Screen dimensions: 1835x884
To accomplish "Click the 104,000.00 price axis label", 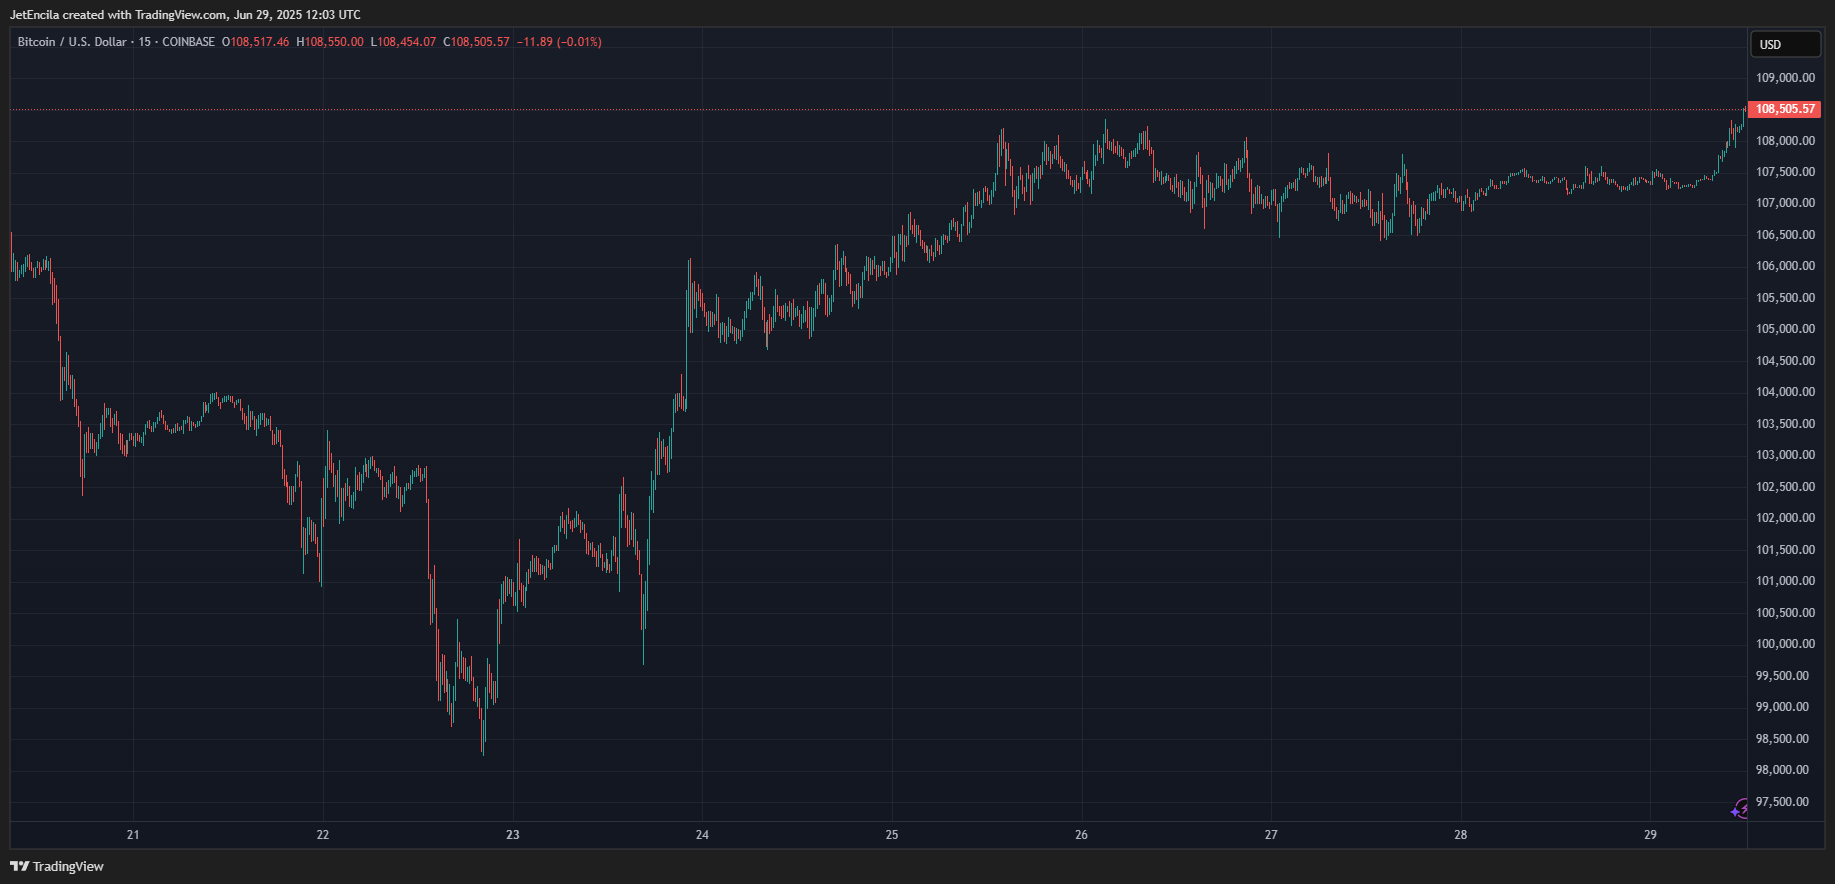I will (x=1785, y=392).
